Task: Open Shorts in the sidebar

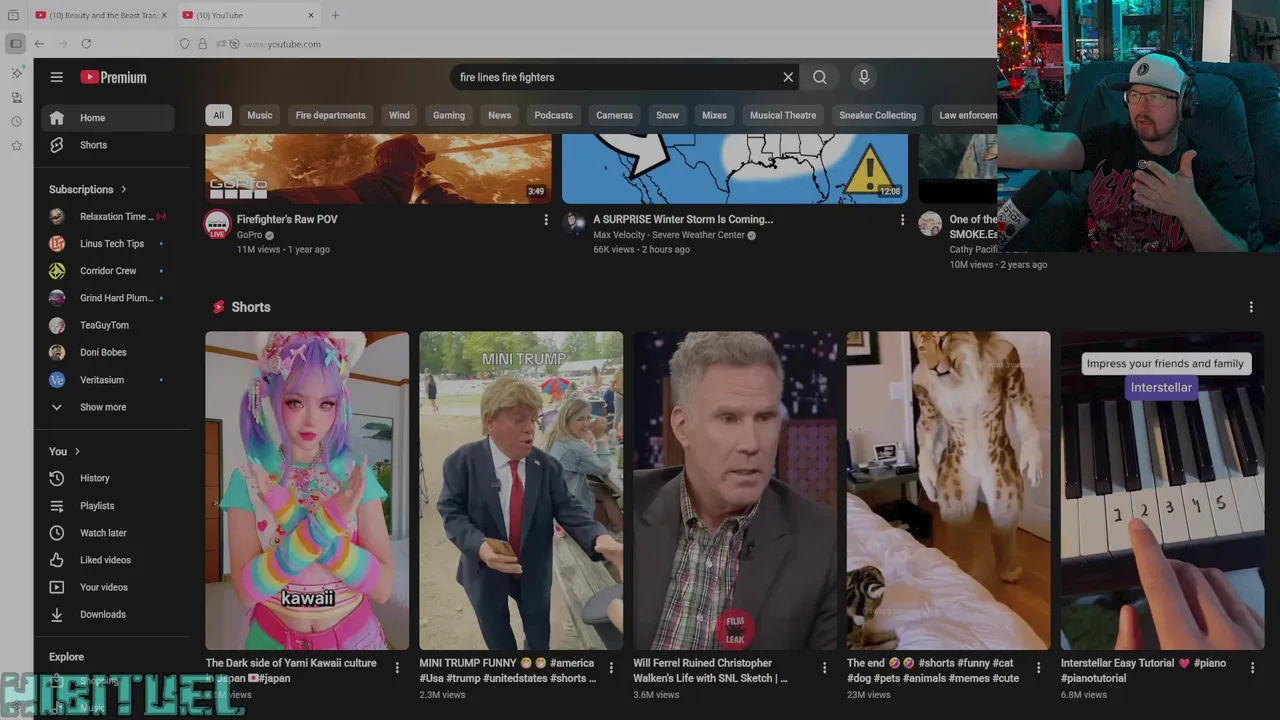Action: [x=108, y=145]
